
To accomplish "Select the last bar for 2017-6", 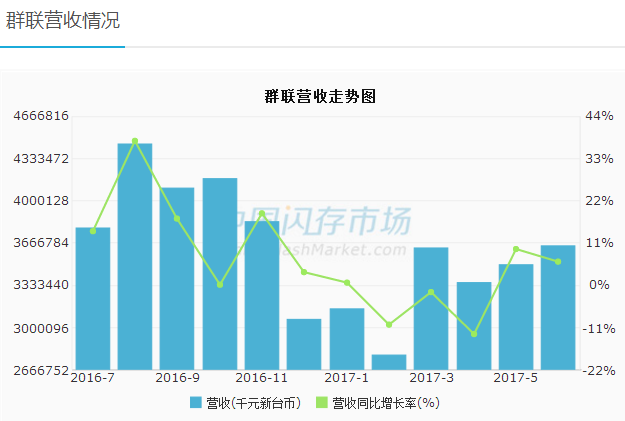I will click(x=558, y=307).
